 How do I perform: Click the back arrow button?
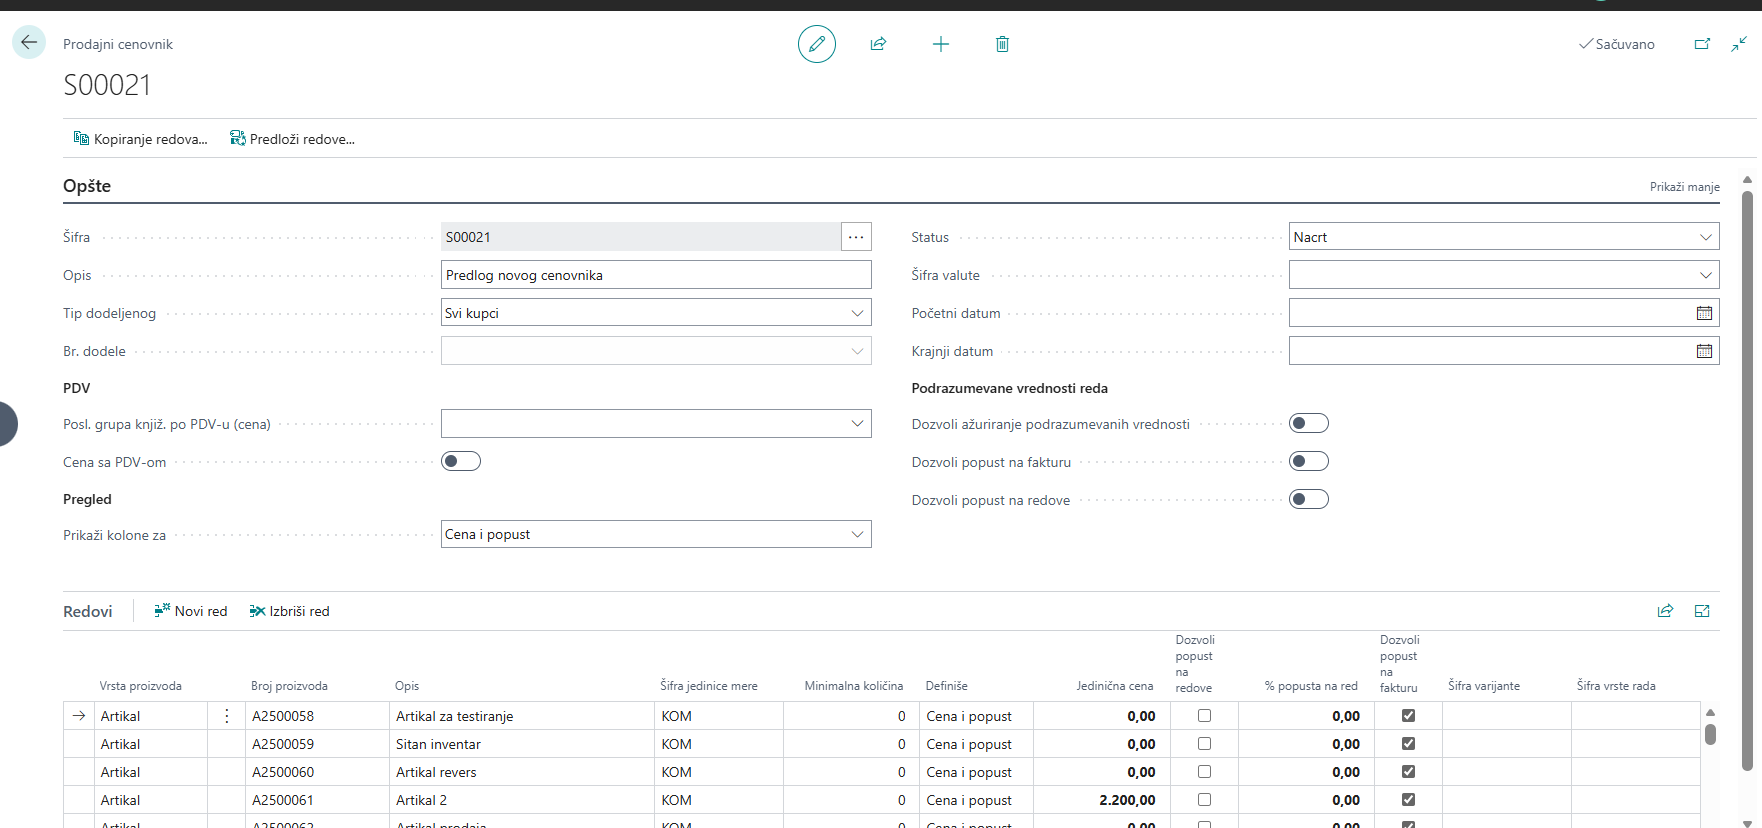pos(29,42)
